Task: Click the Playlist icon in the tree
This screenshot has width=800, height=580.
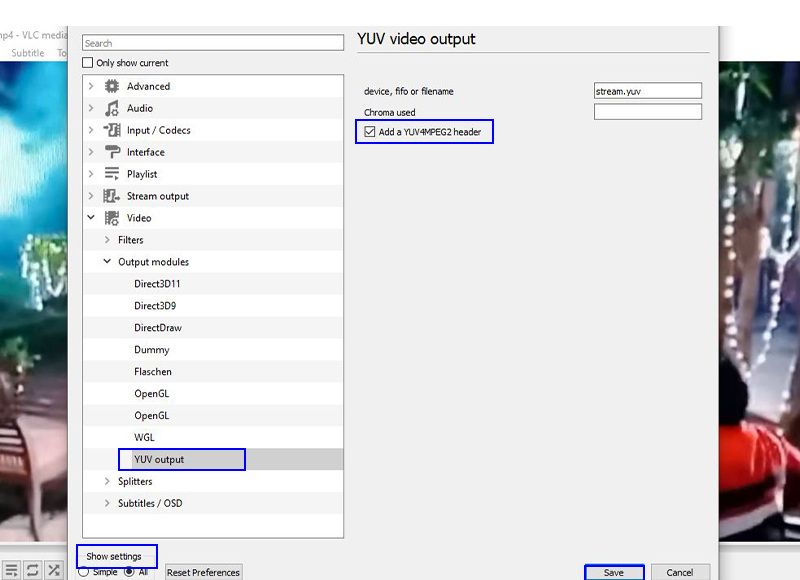Action: [x=112, y=175]
